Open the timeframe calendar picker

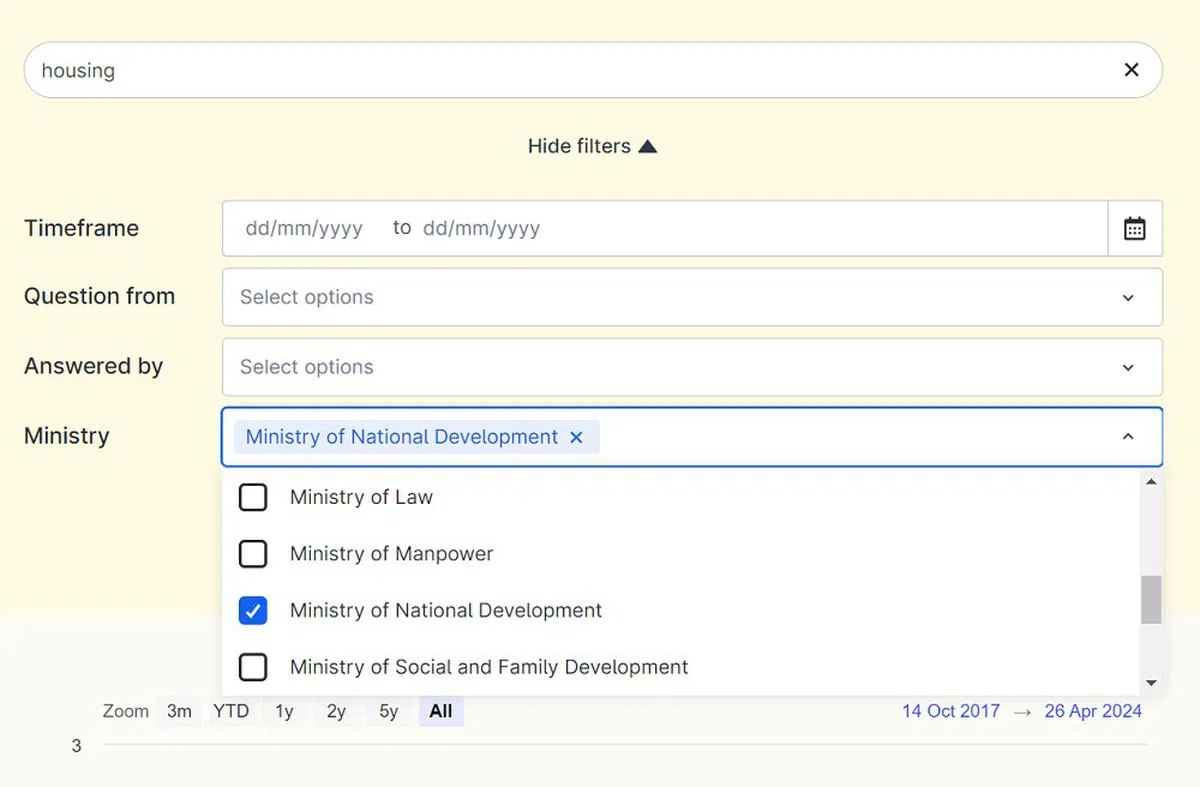1134,228
